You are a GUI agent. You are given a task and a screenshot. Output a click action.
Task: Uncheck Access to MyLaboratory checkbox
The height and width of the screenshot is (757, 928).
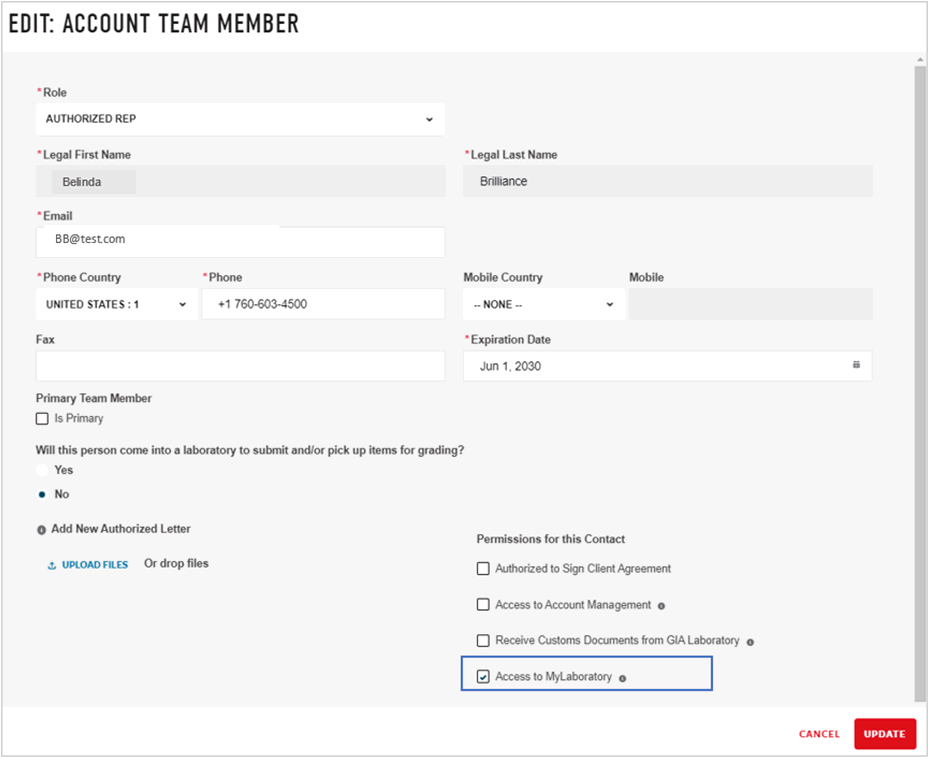click(483, 677)
